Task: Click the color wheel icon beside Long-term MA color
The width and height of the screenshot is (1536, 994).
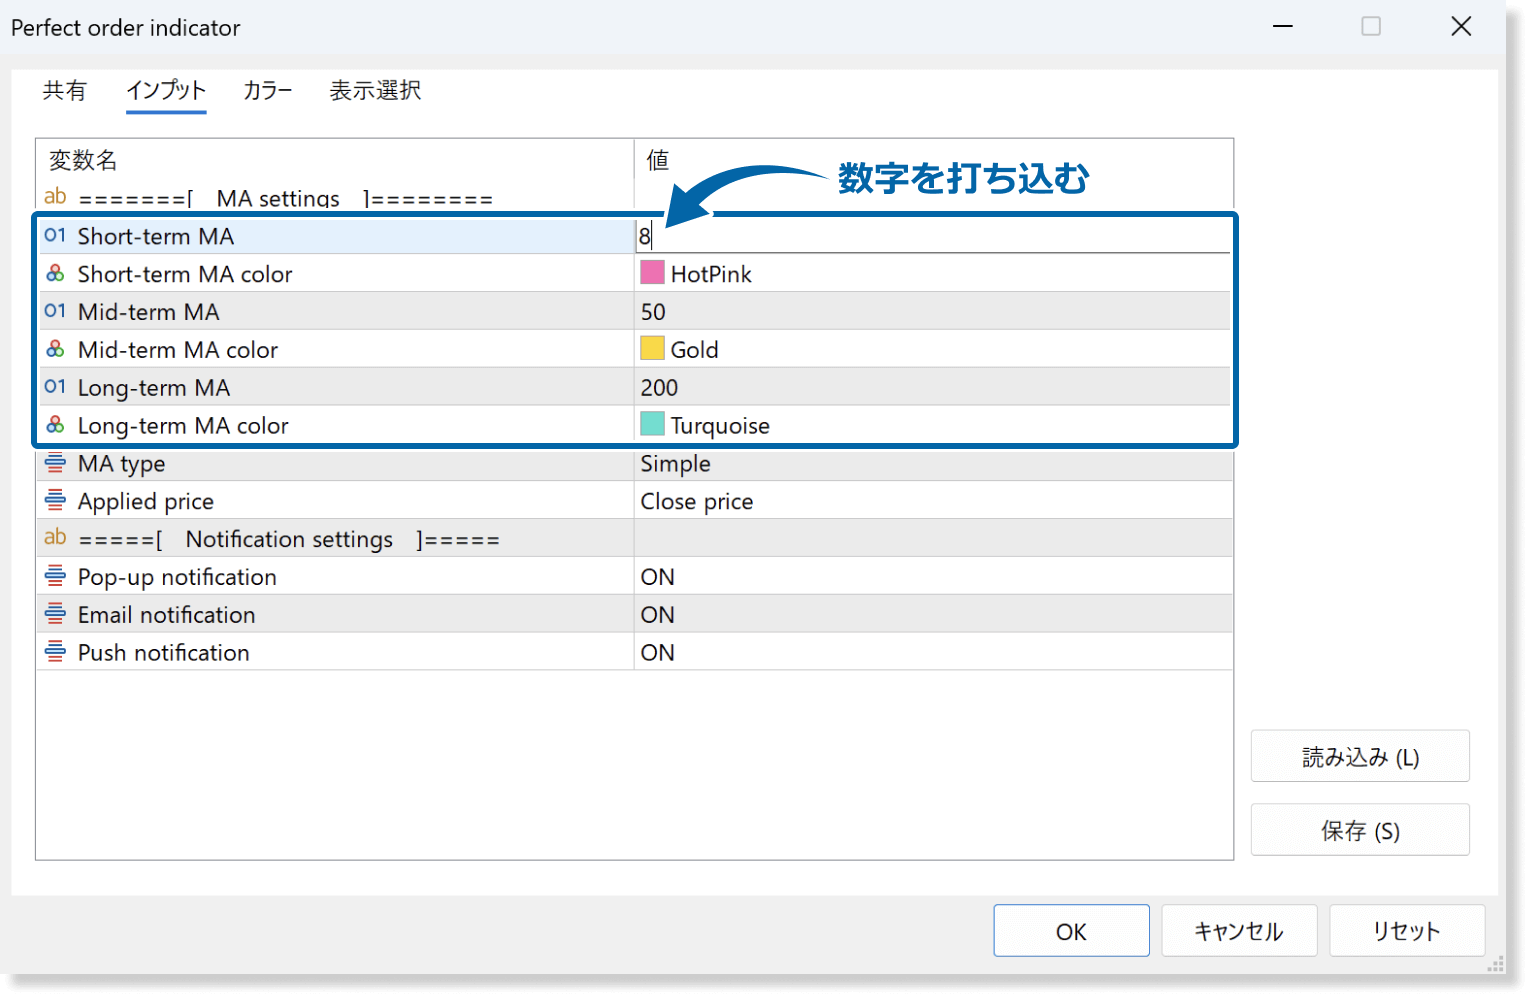Action: click(x=55, y=425)
